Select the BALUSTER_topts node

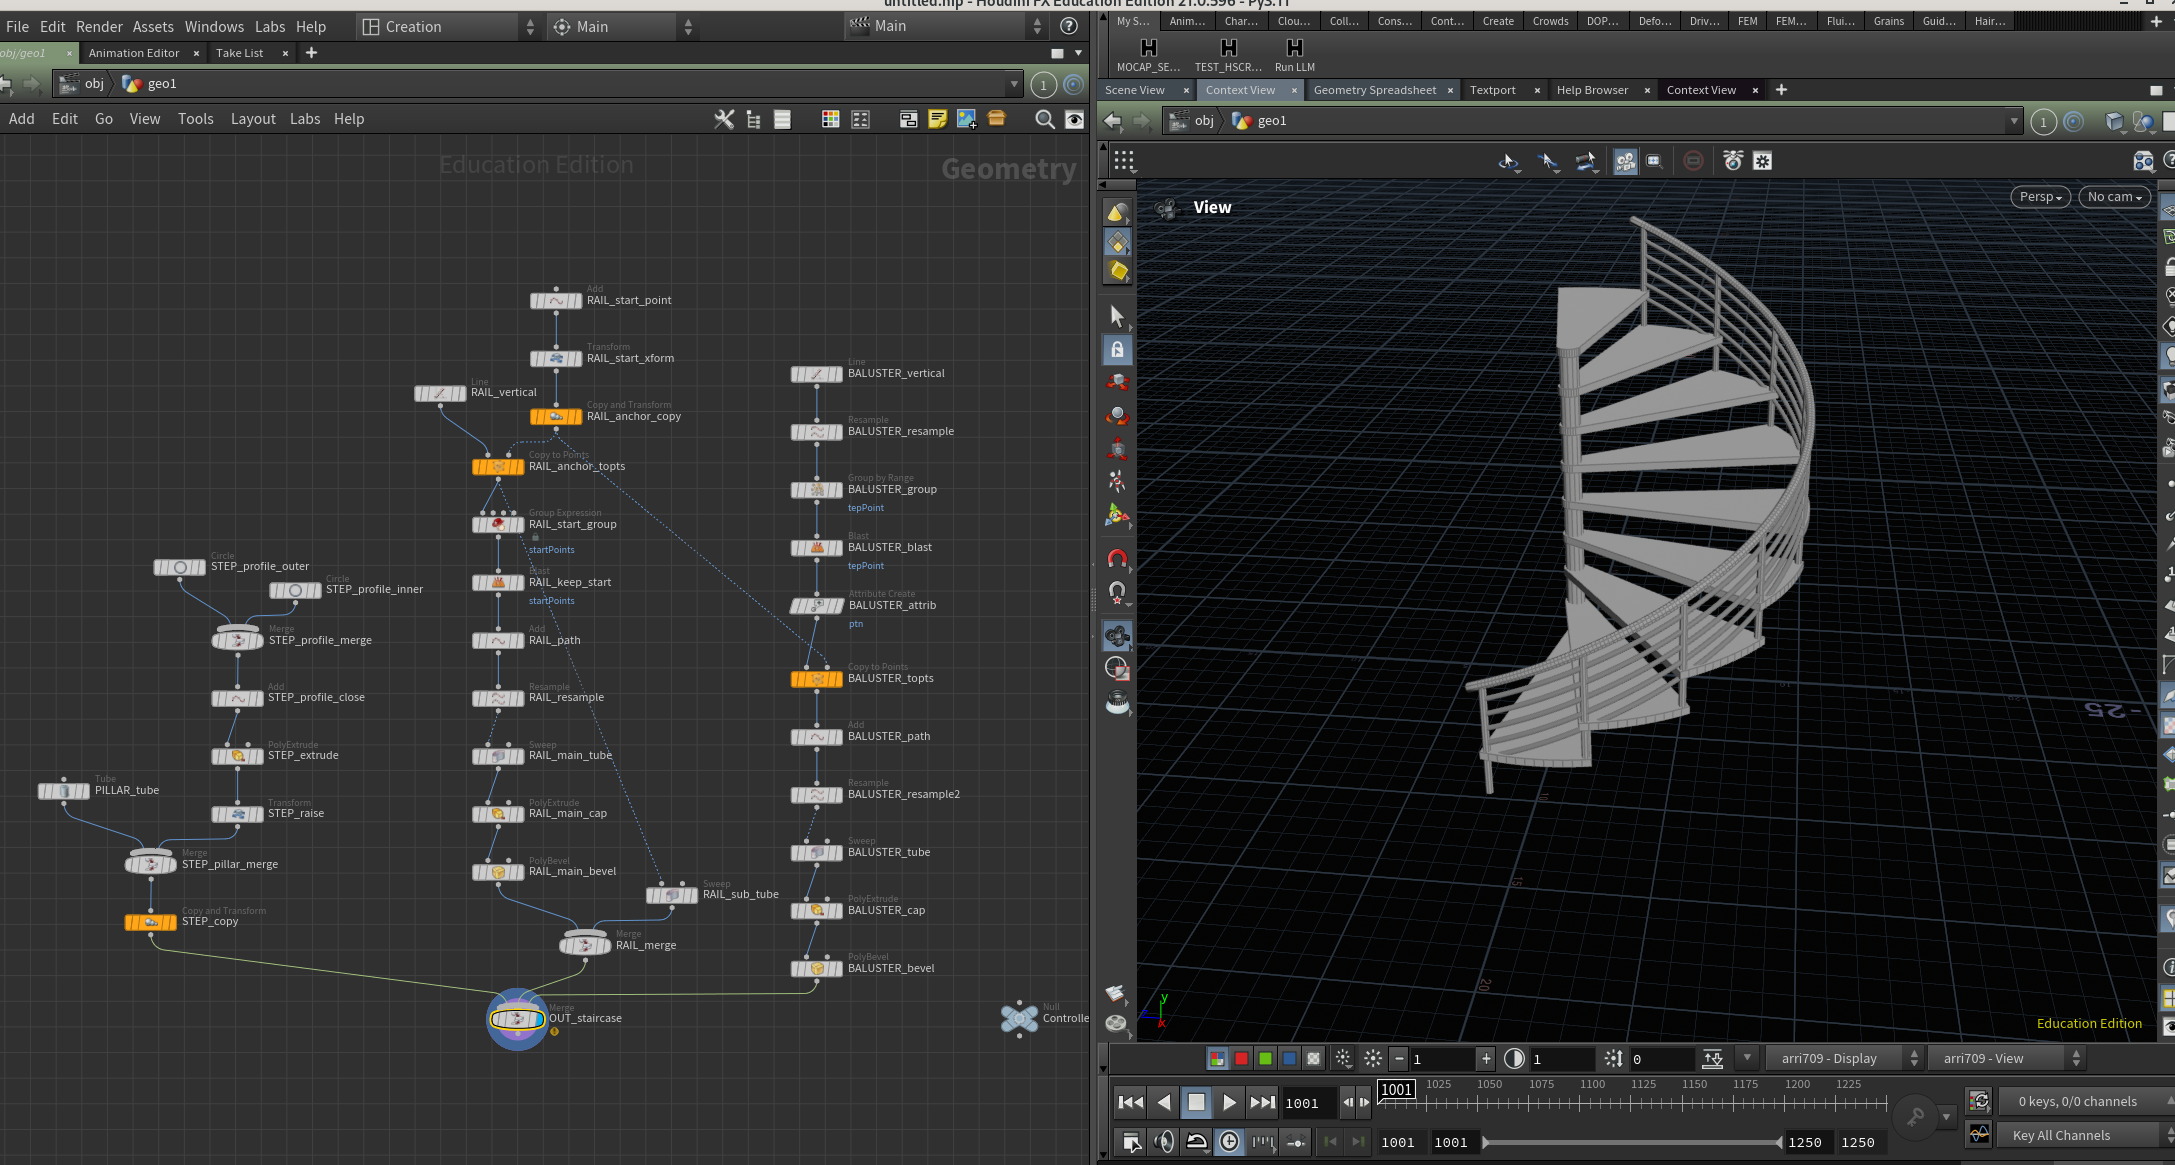[x=817, y=679]
